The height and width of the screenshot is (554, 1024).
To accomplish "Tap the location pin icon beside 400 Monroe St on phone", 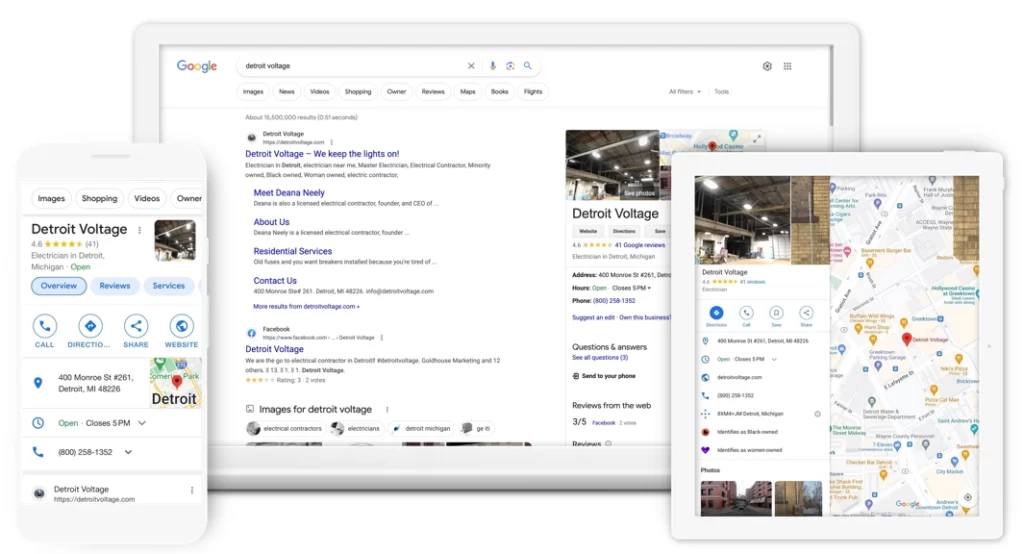I will point(38,383).
